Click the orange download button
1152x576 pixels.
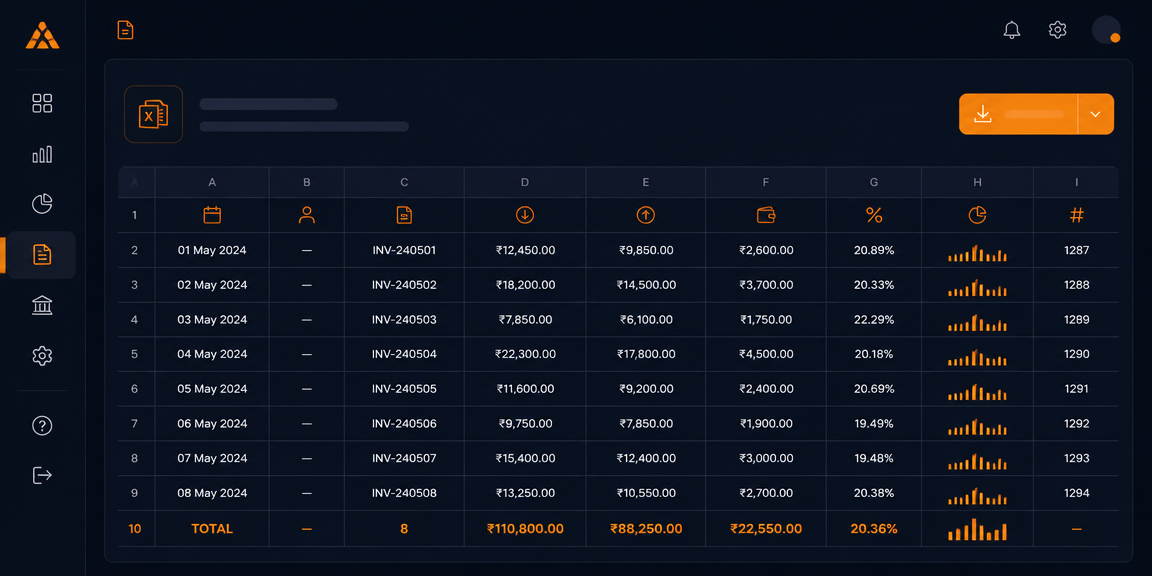tap(1018, 114)
